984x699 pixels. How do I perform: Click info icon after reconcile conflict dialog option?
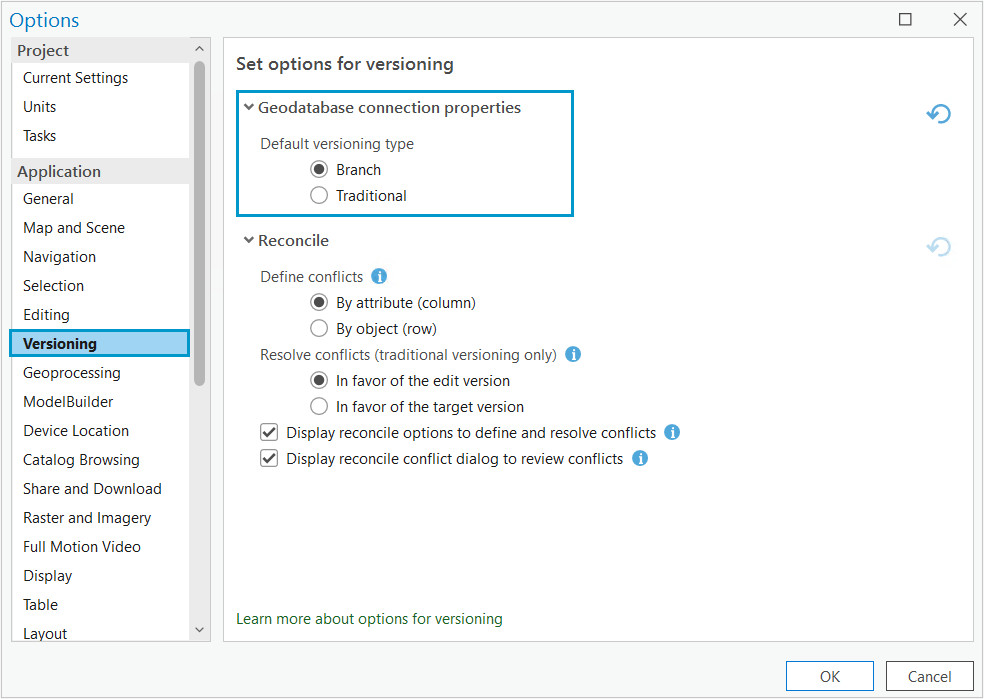(639, 459)
